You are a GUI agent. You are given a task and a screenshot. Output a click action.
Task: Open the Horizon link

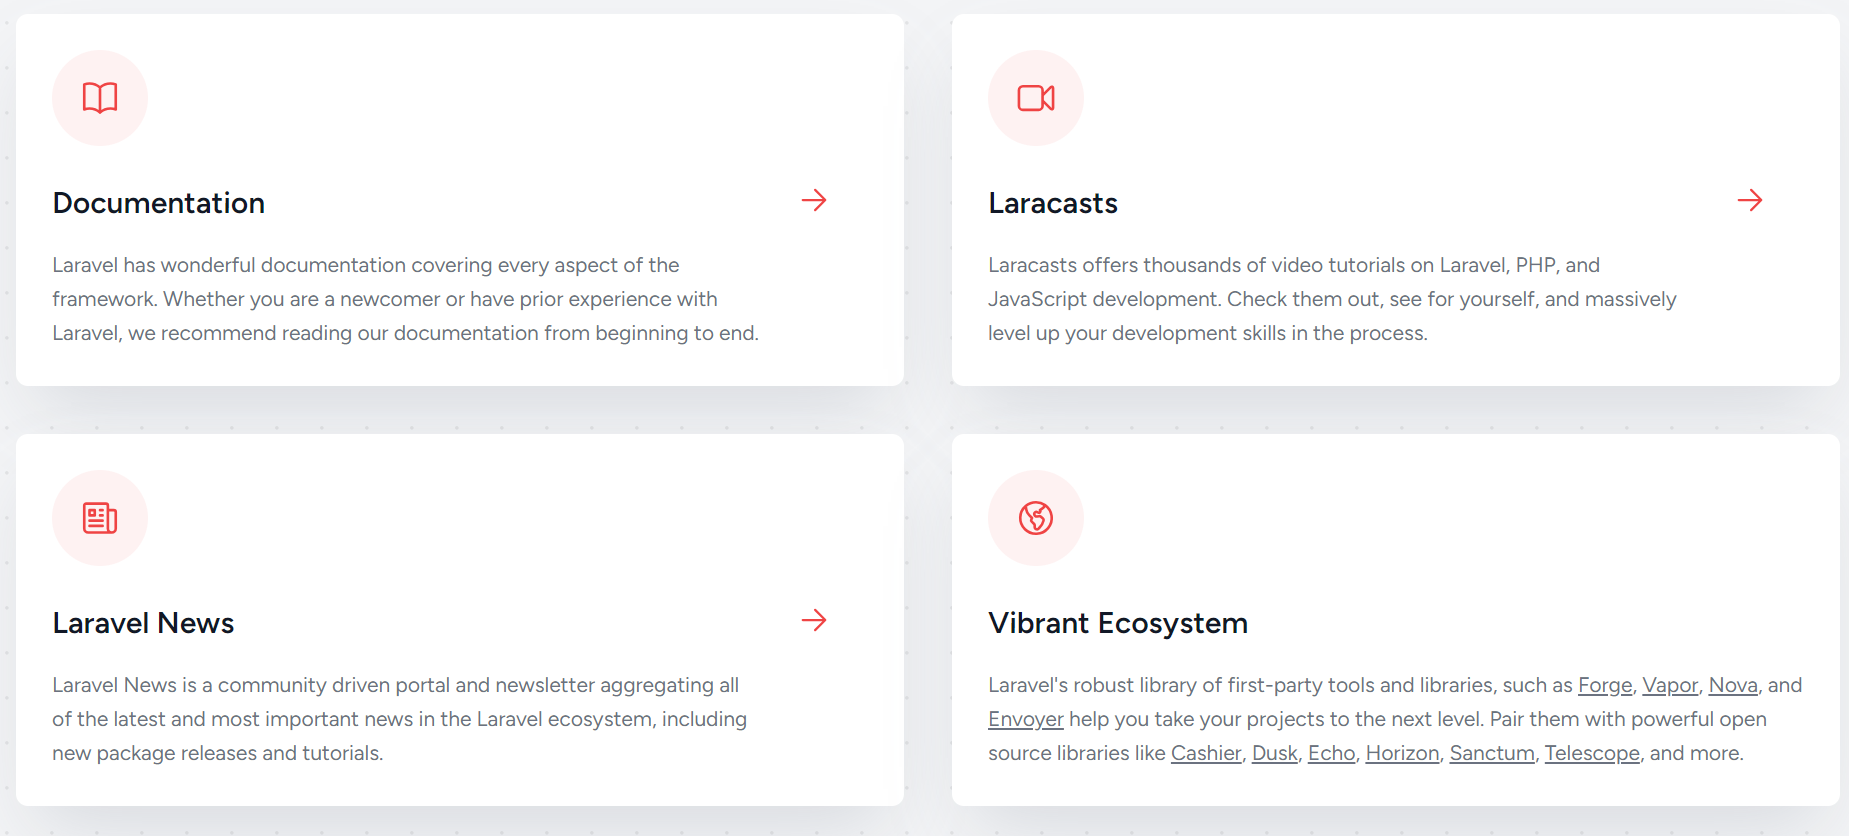pos(1402,752)
